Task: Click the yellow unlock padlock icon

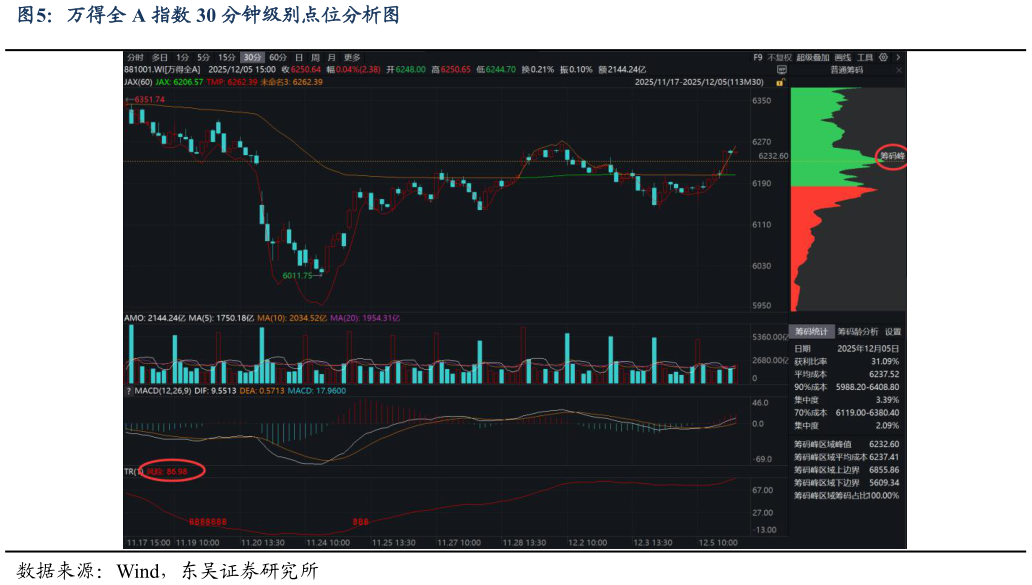Action: (780, 82)
